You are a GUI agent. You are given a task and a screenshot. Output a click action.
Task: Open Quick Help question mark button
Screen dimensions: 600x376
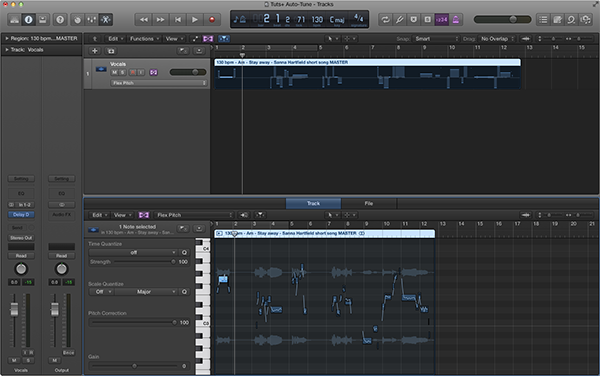60,20
